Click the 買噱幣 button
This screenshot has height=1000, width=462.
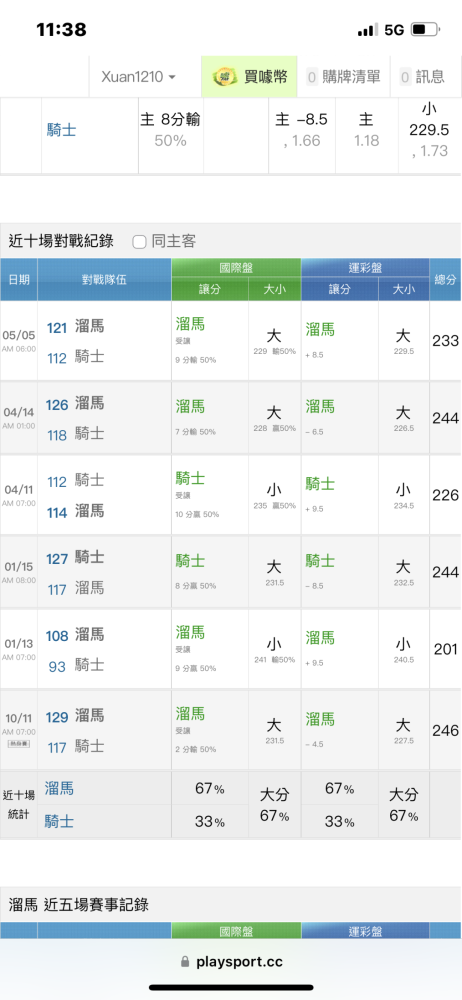click(250, 77)
